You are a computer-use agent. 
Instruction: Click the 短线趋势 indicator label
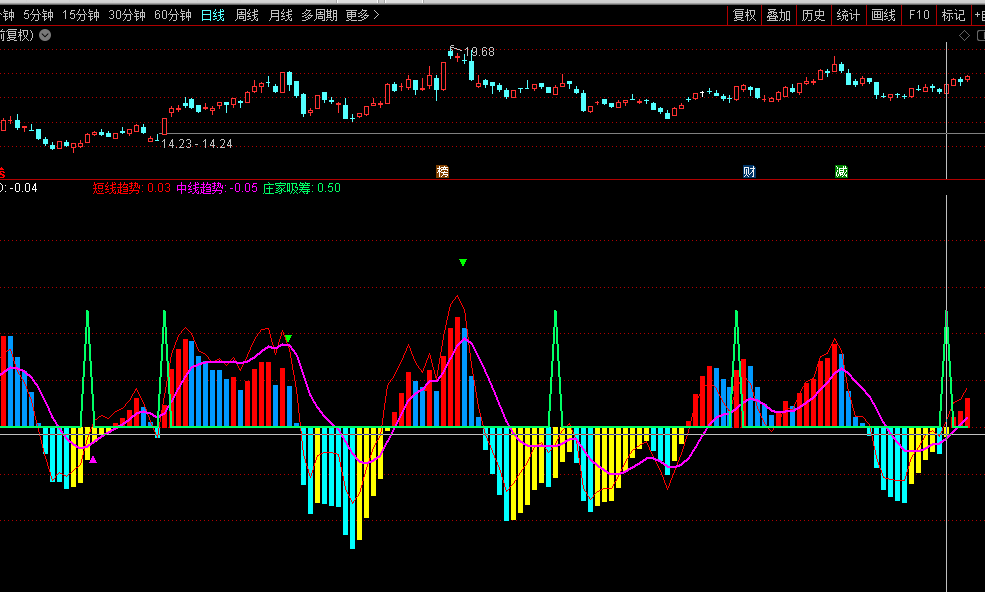118,188
